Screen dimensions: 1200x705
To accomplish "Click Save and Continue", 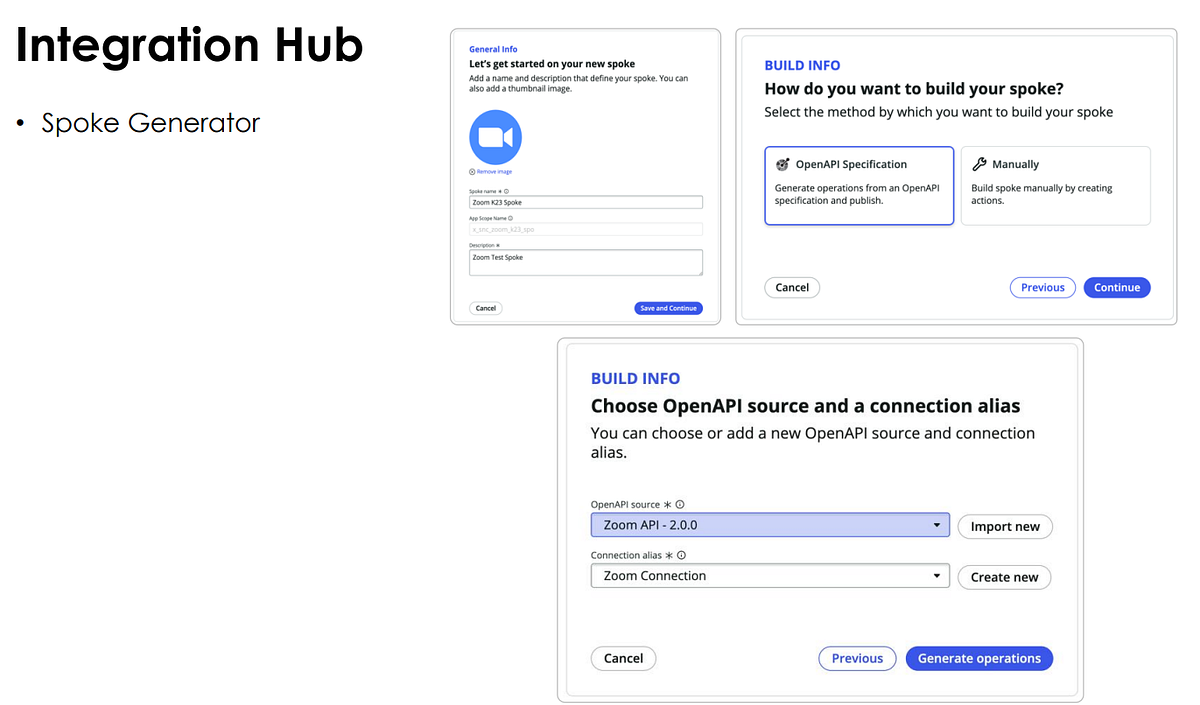I will tap(668, 308).
